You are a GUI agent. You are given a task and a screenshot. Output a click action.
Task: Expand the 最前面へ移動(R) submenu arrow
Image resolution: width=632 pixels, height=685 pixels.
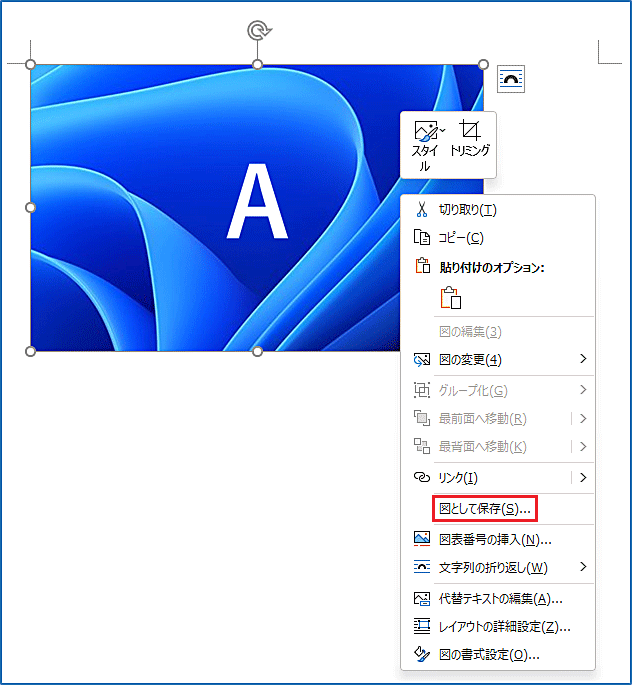[x=583, y=419]
